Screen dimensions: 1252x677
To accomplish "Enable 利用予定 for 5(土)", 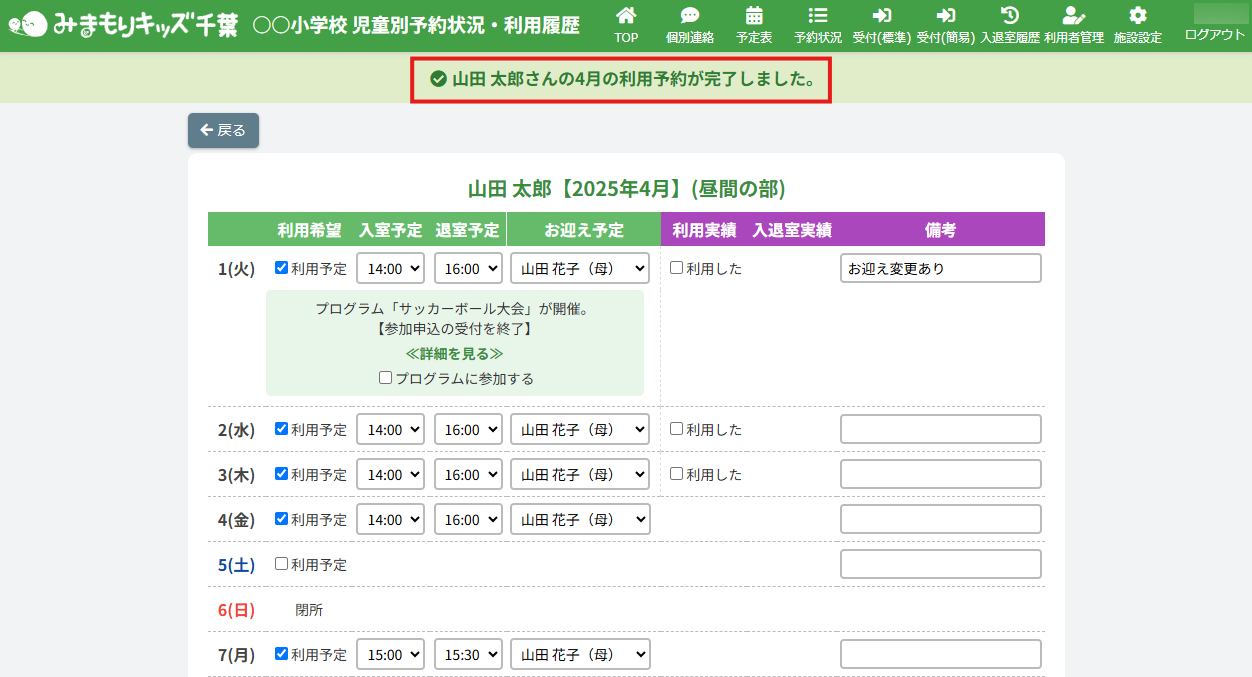I will [x=281, y=564].
